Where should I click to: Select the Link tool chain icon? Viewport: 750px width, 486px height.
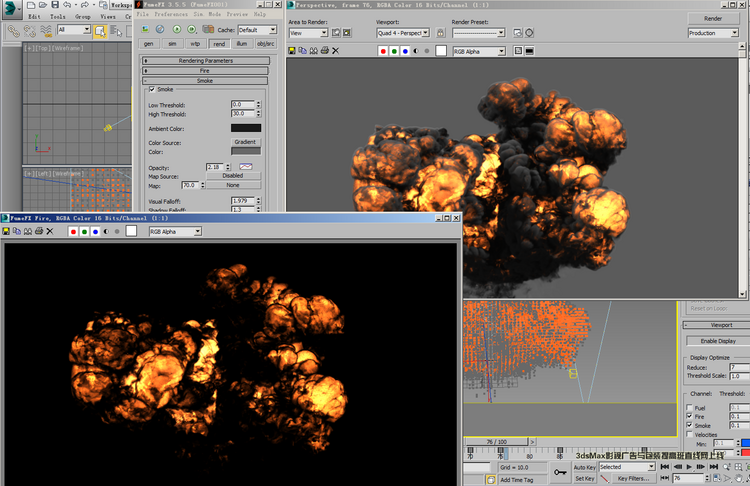click(x=13, y=31)
